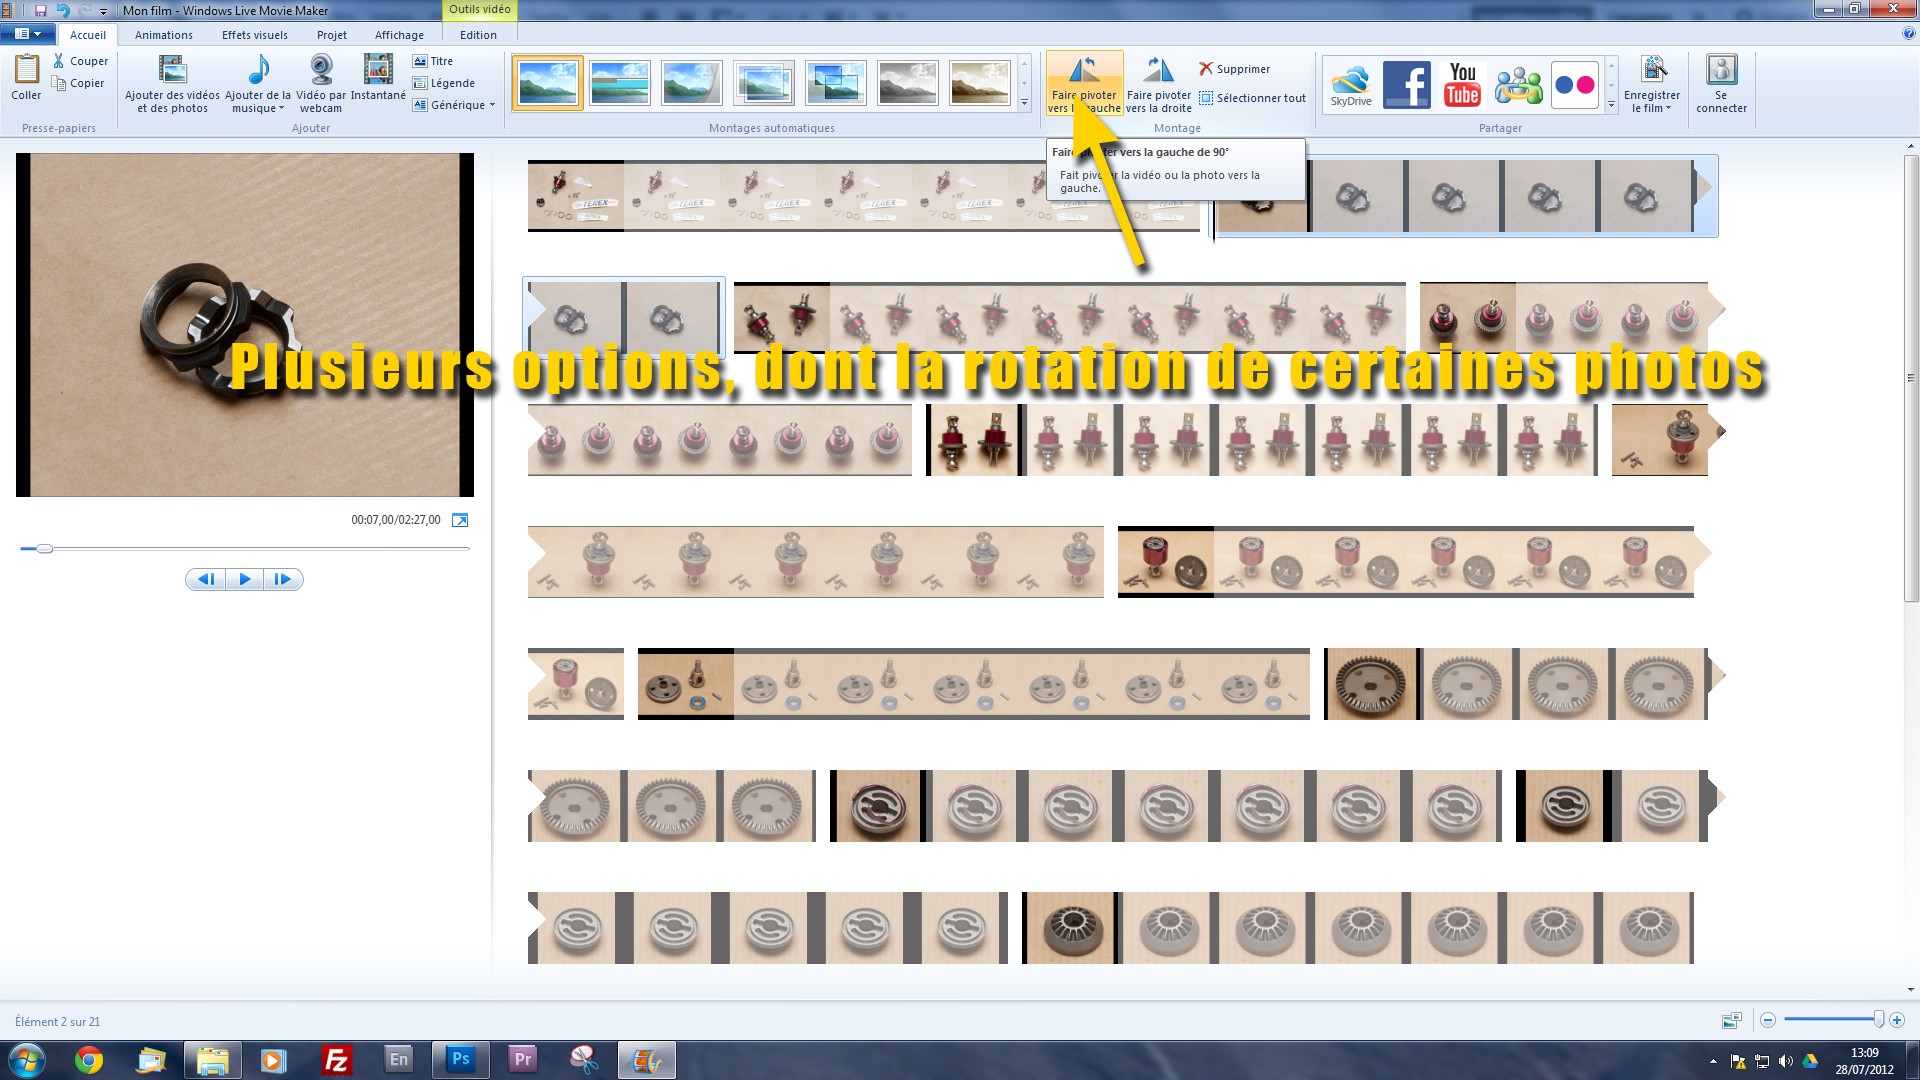Image resolution: width=1920 pixels, height=1080 pixels.
Task: Click the zoom time scale slider
Action: click(x=1878, y=1019)
